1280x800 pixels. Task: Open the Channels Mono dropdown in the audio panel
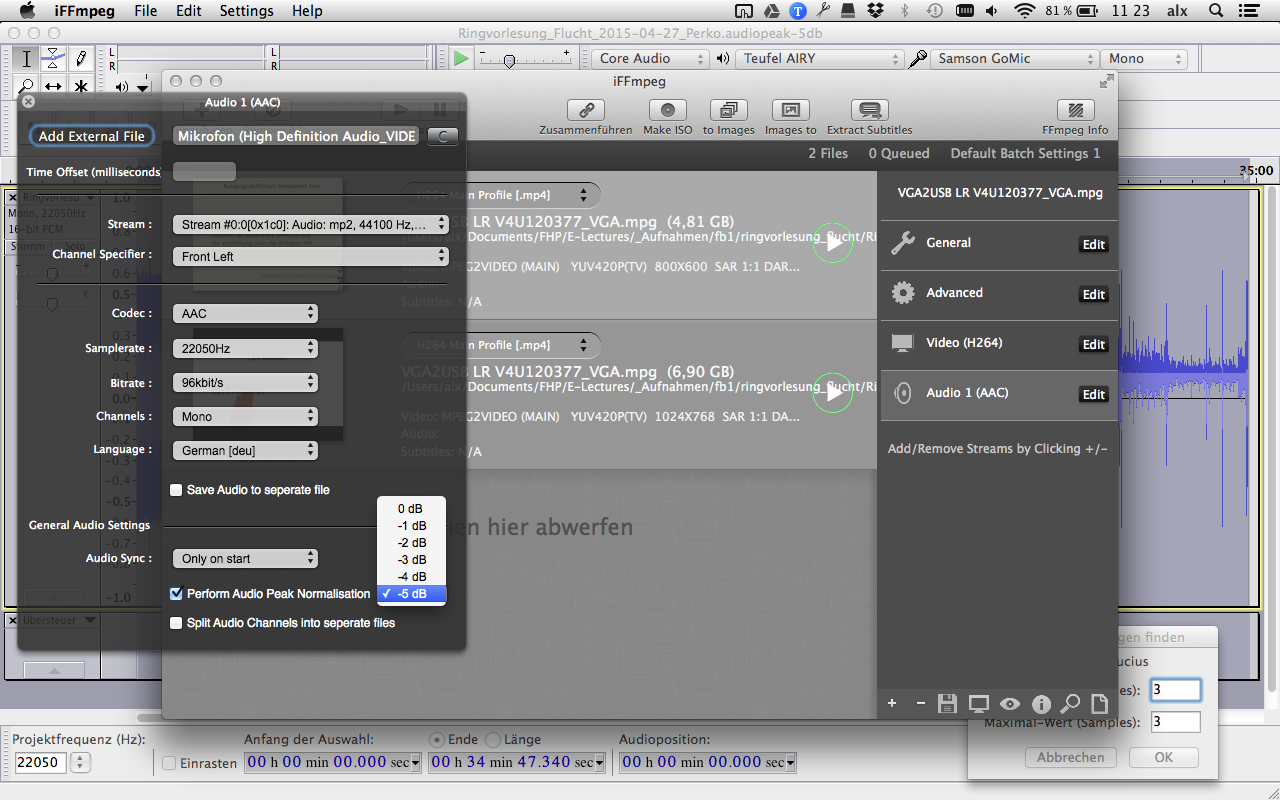245,417
